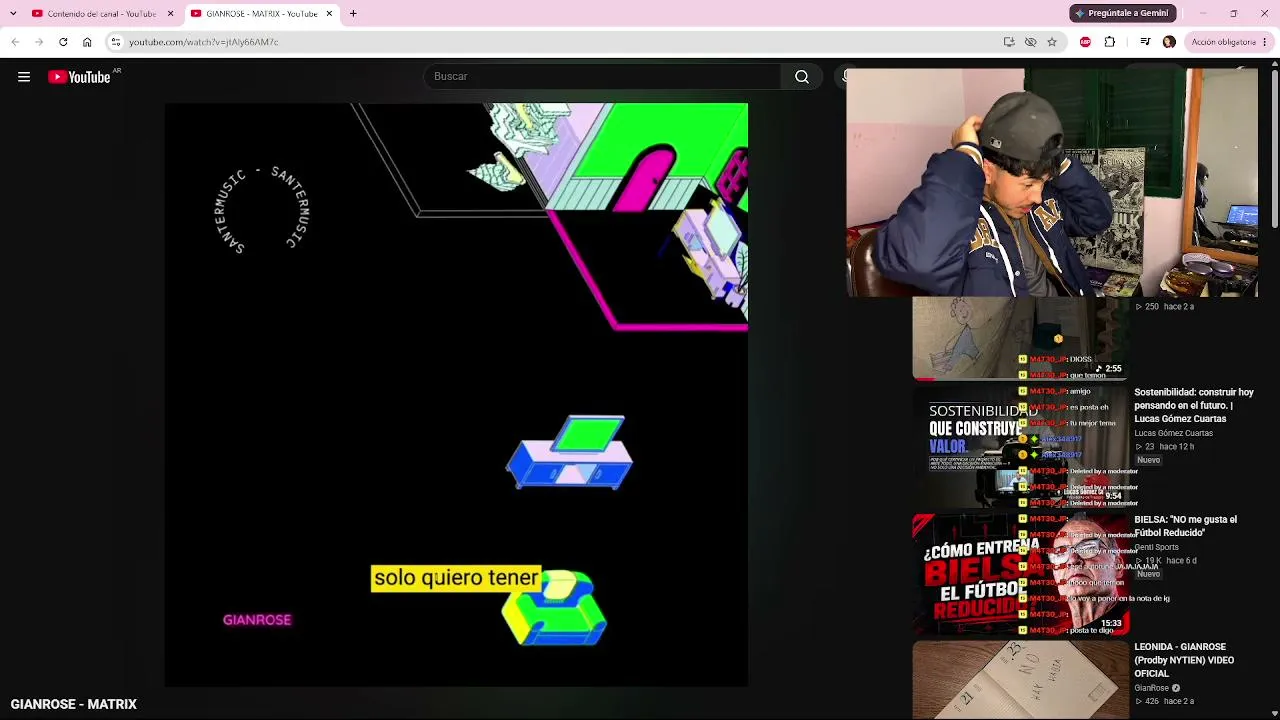The width and height of the screenshot is (1280, 720).
Task: Close the Contenido del canal tab
Action: pos(170,14)
